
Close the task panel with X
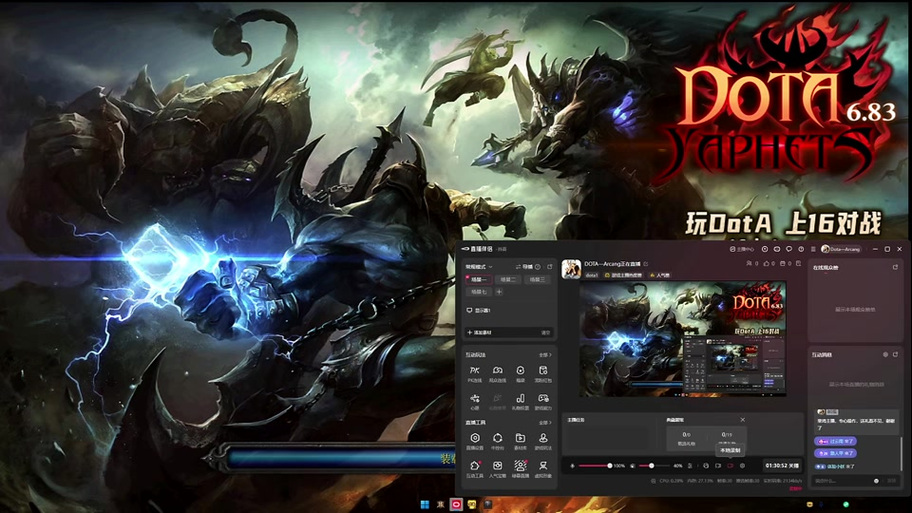(x=743, y=419)
